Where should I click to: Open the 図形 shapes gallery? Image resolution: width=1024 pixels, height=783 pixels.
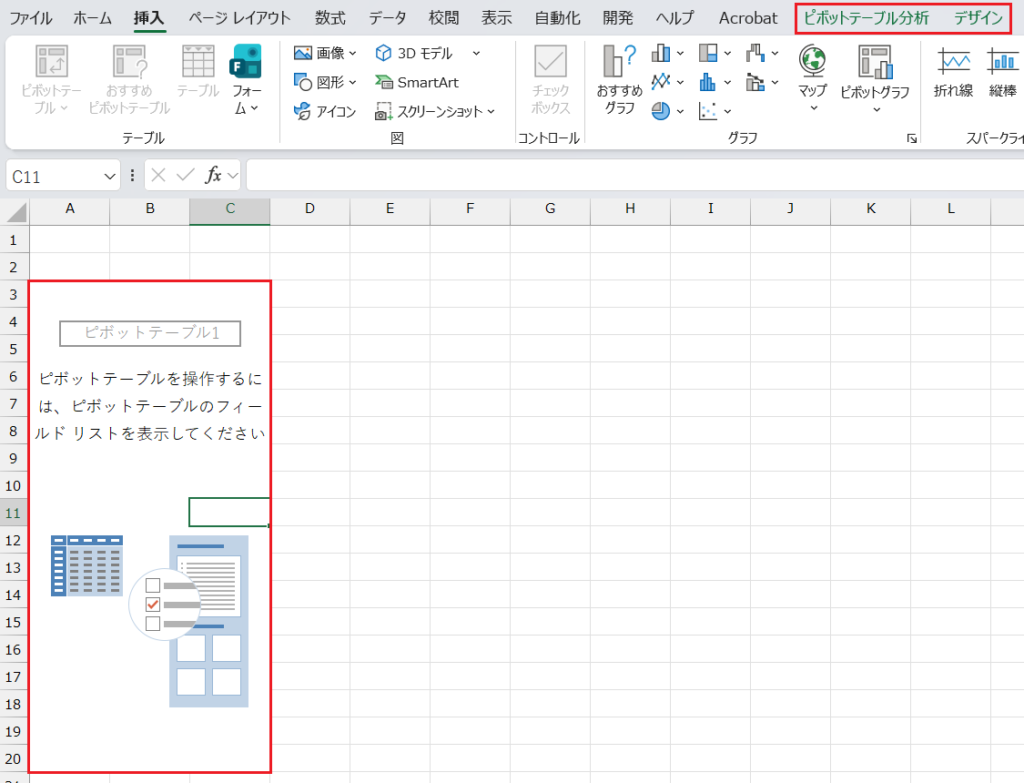point(303,82)
